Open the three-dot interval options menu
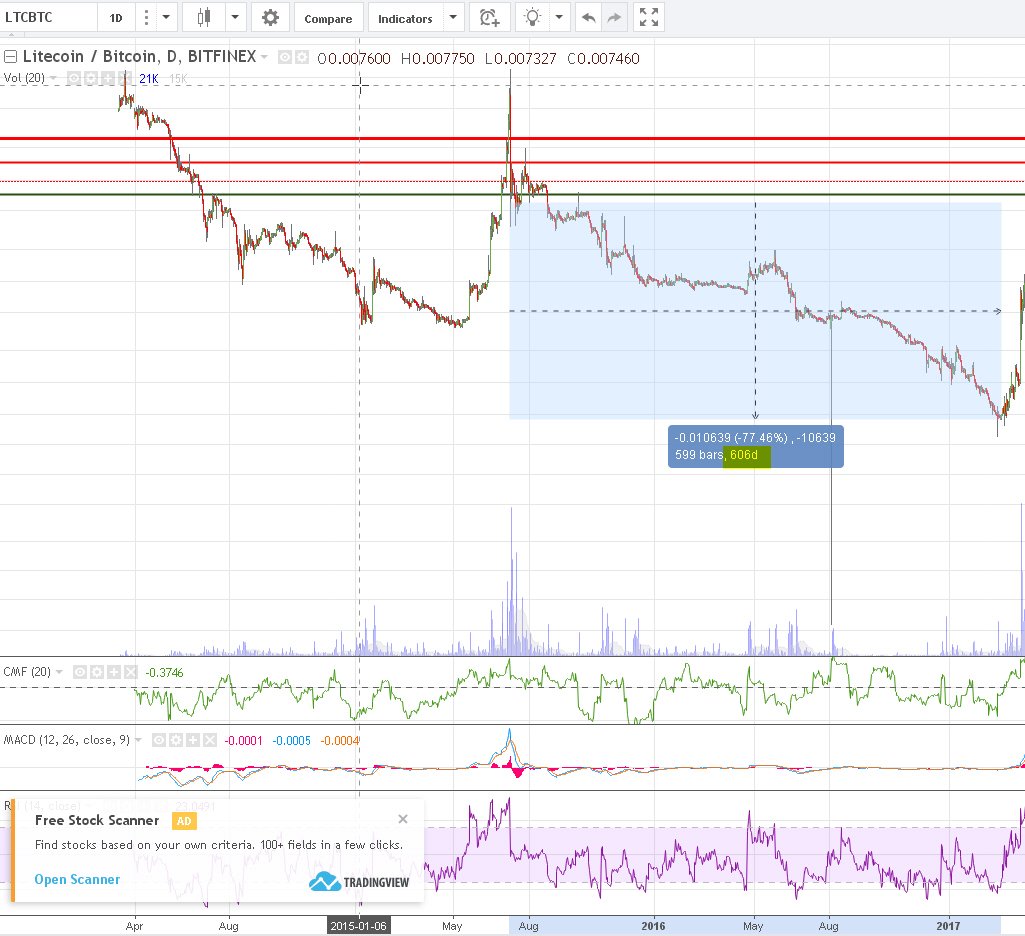 point(146,18)
